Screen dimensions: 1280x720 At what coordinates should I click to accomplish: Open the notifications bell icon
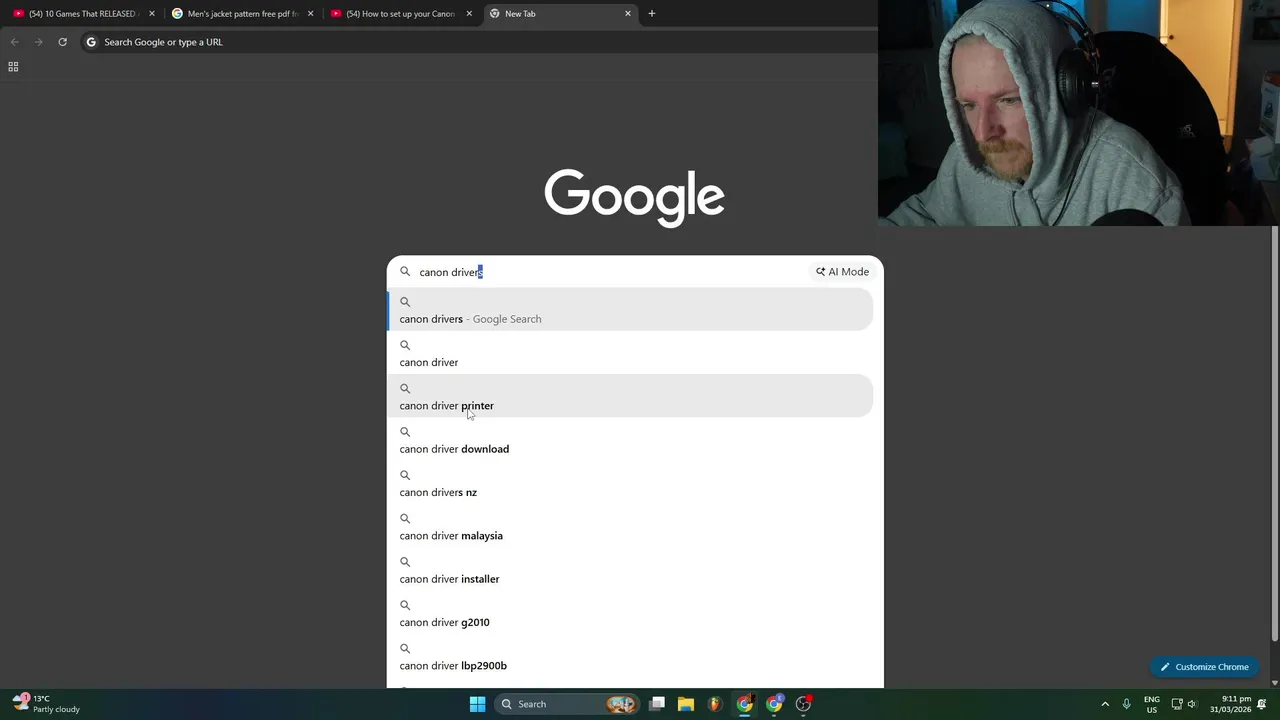[1262, 704]
